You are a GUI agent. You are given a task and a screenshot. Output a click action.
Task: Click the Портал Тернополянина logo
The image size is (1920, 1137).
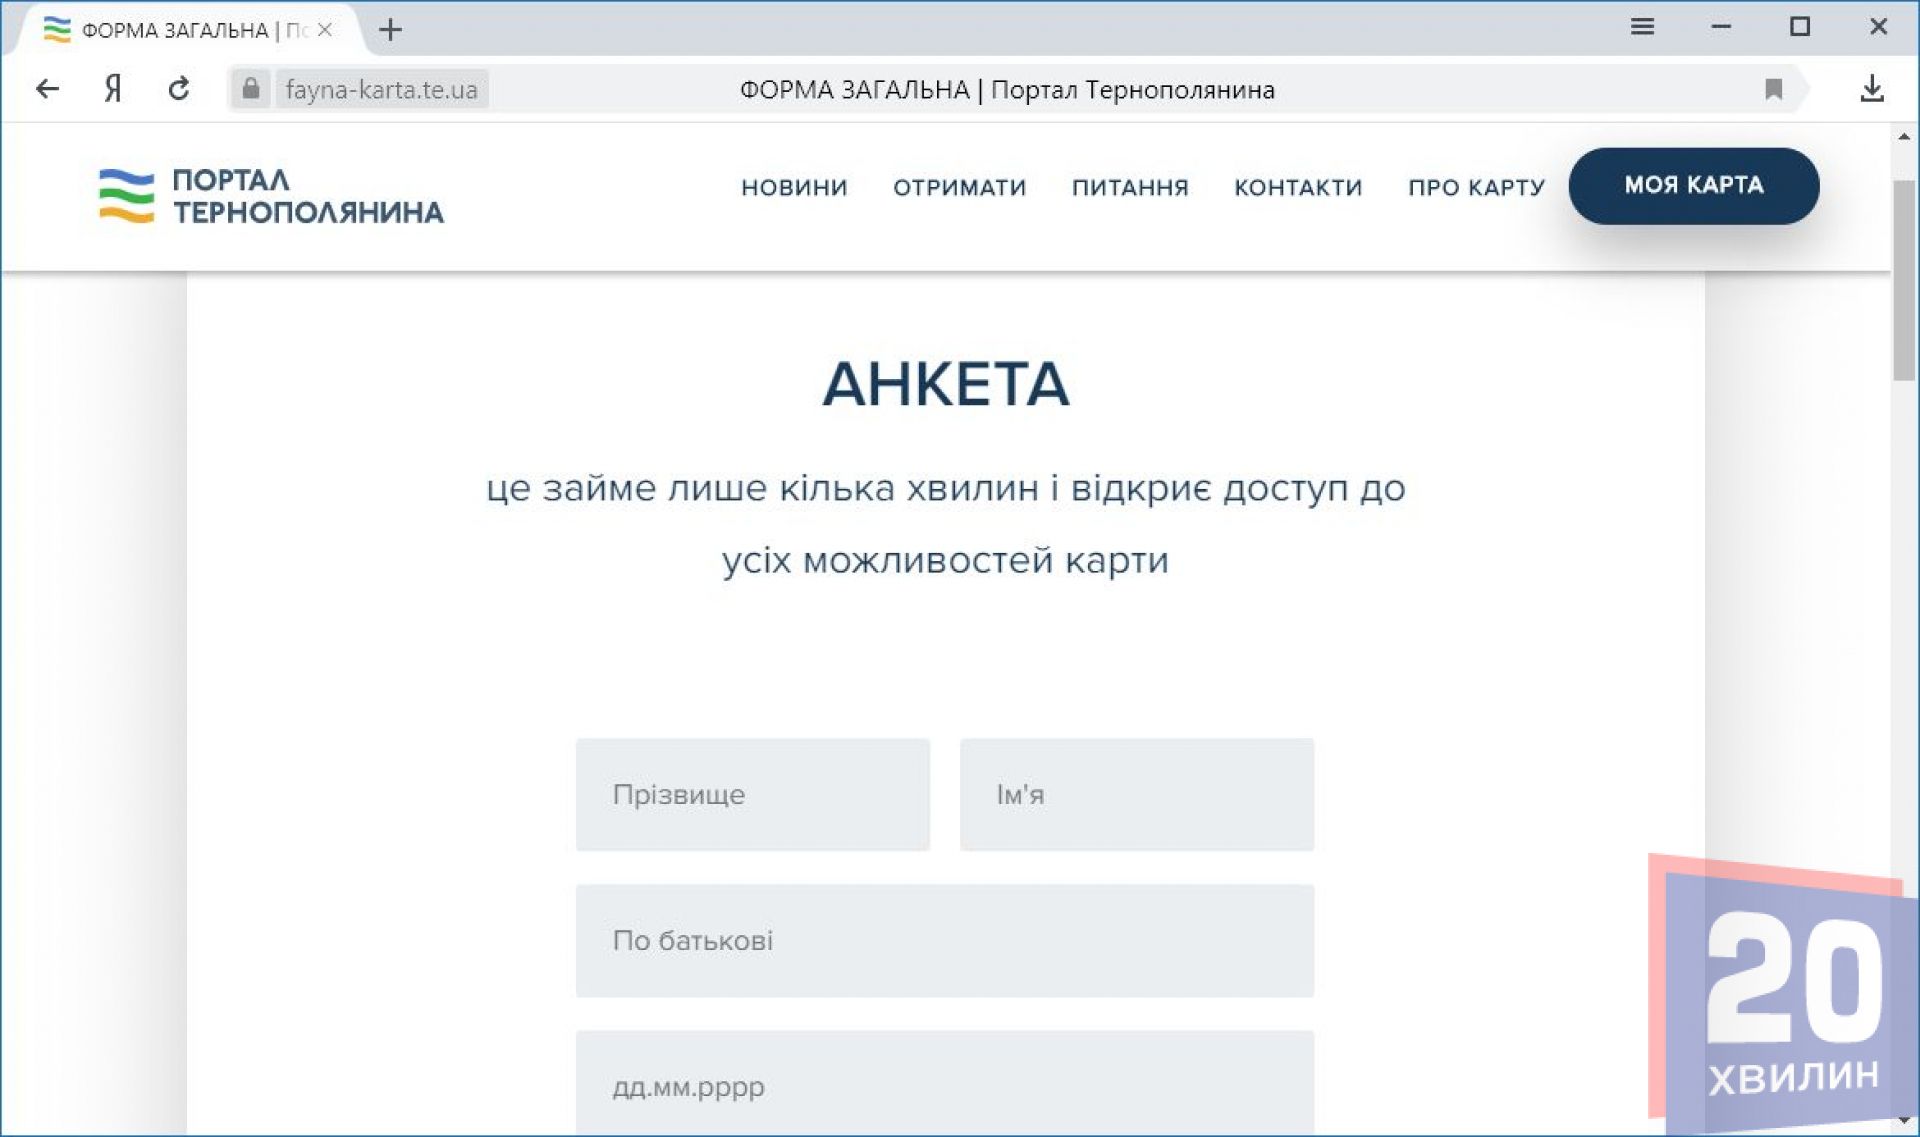(x=271, y=196)
